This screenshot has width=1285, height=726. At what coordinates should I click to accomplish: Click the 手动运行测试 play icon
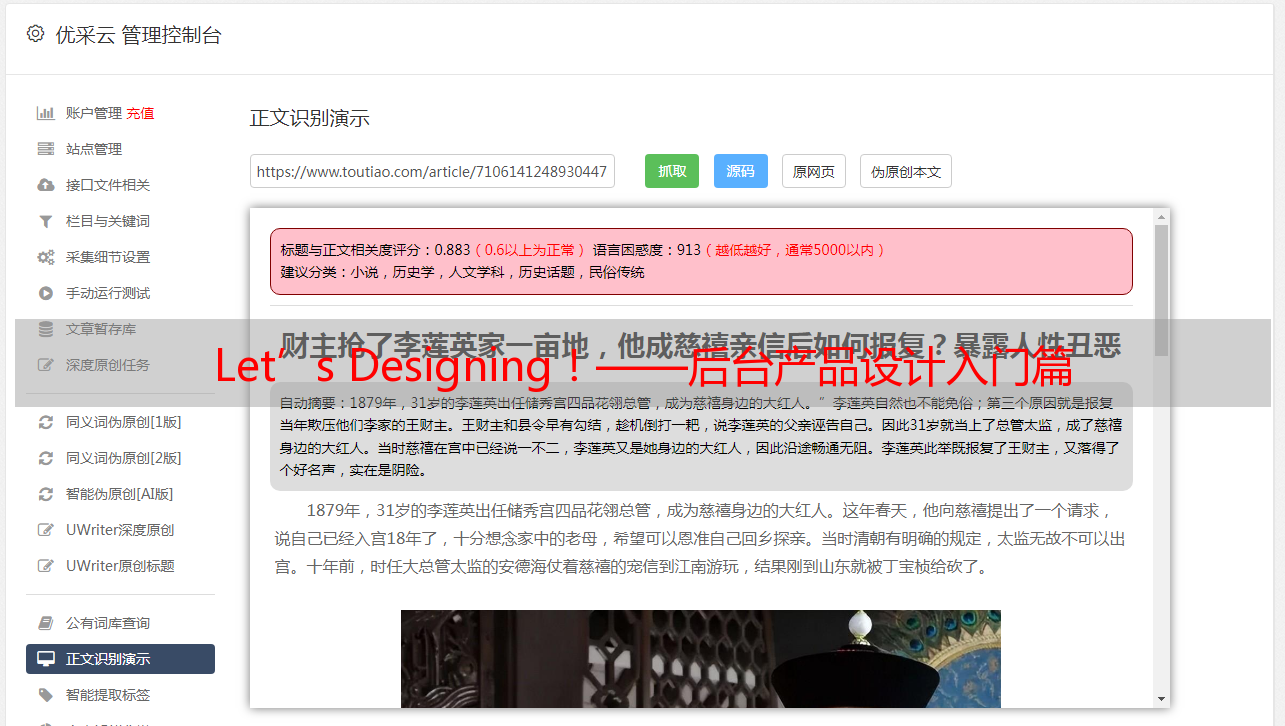point(46,293)
